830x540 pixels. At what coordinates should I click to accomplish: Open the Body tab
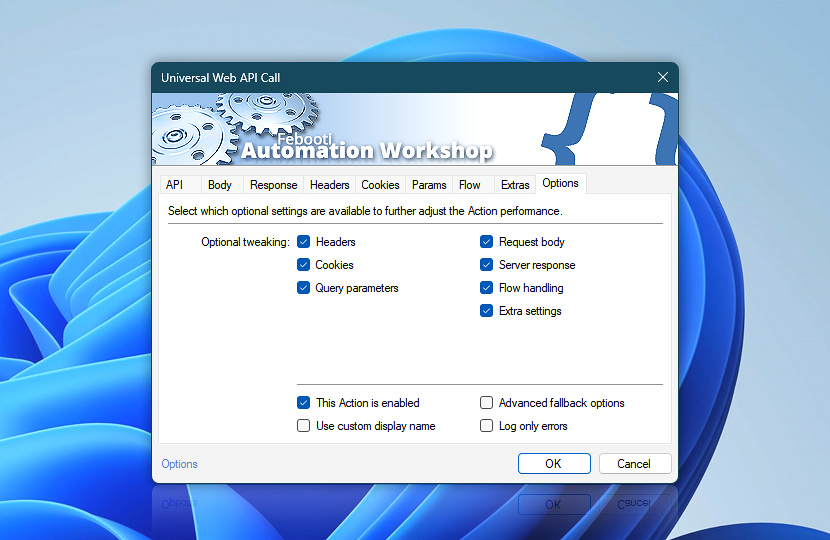[220, 185]
